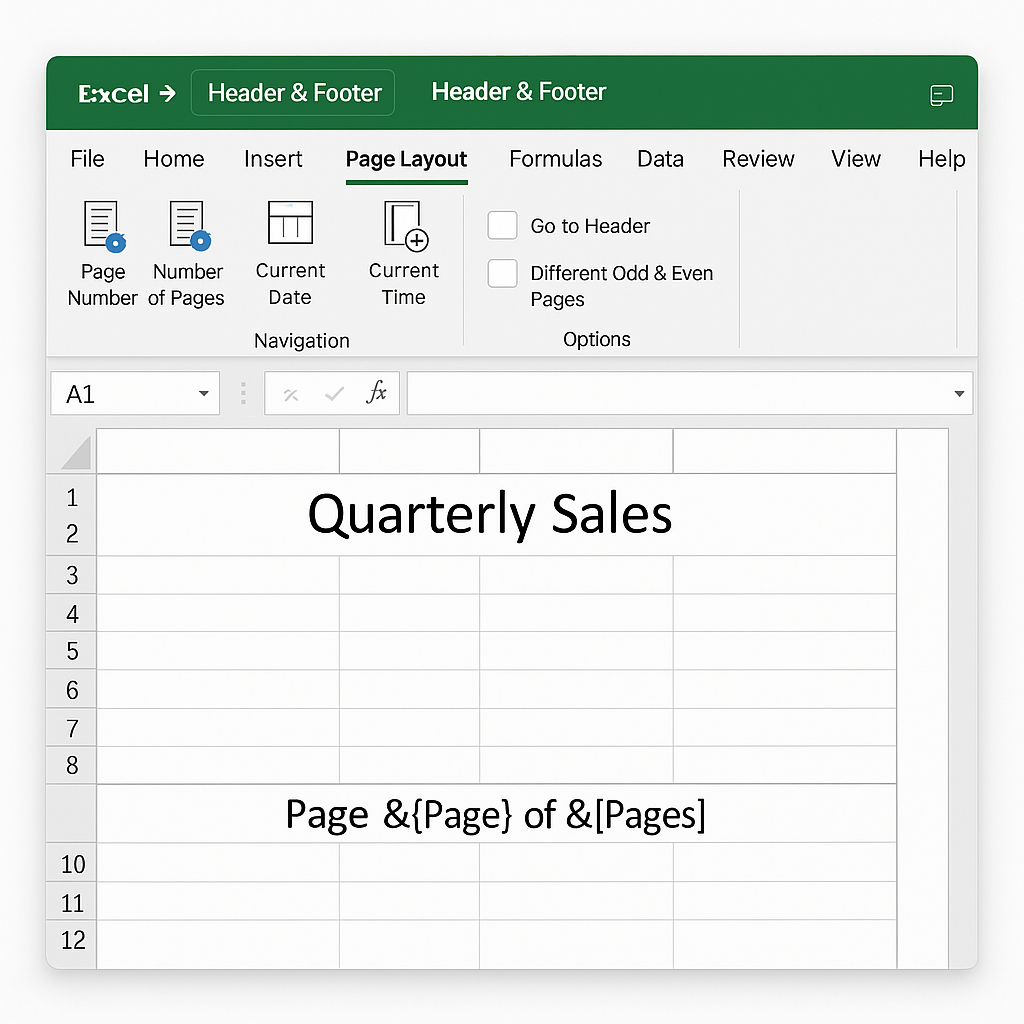Click into the formula bar input
This screenshot has width=1024, height=1024.
690,393
